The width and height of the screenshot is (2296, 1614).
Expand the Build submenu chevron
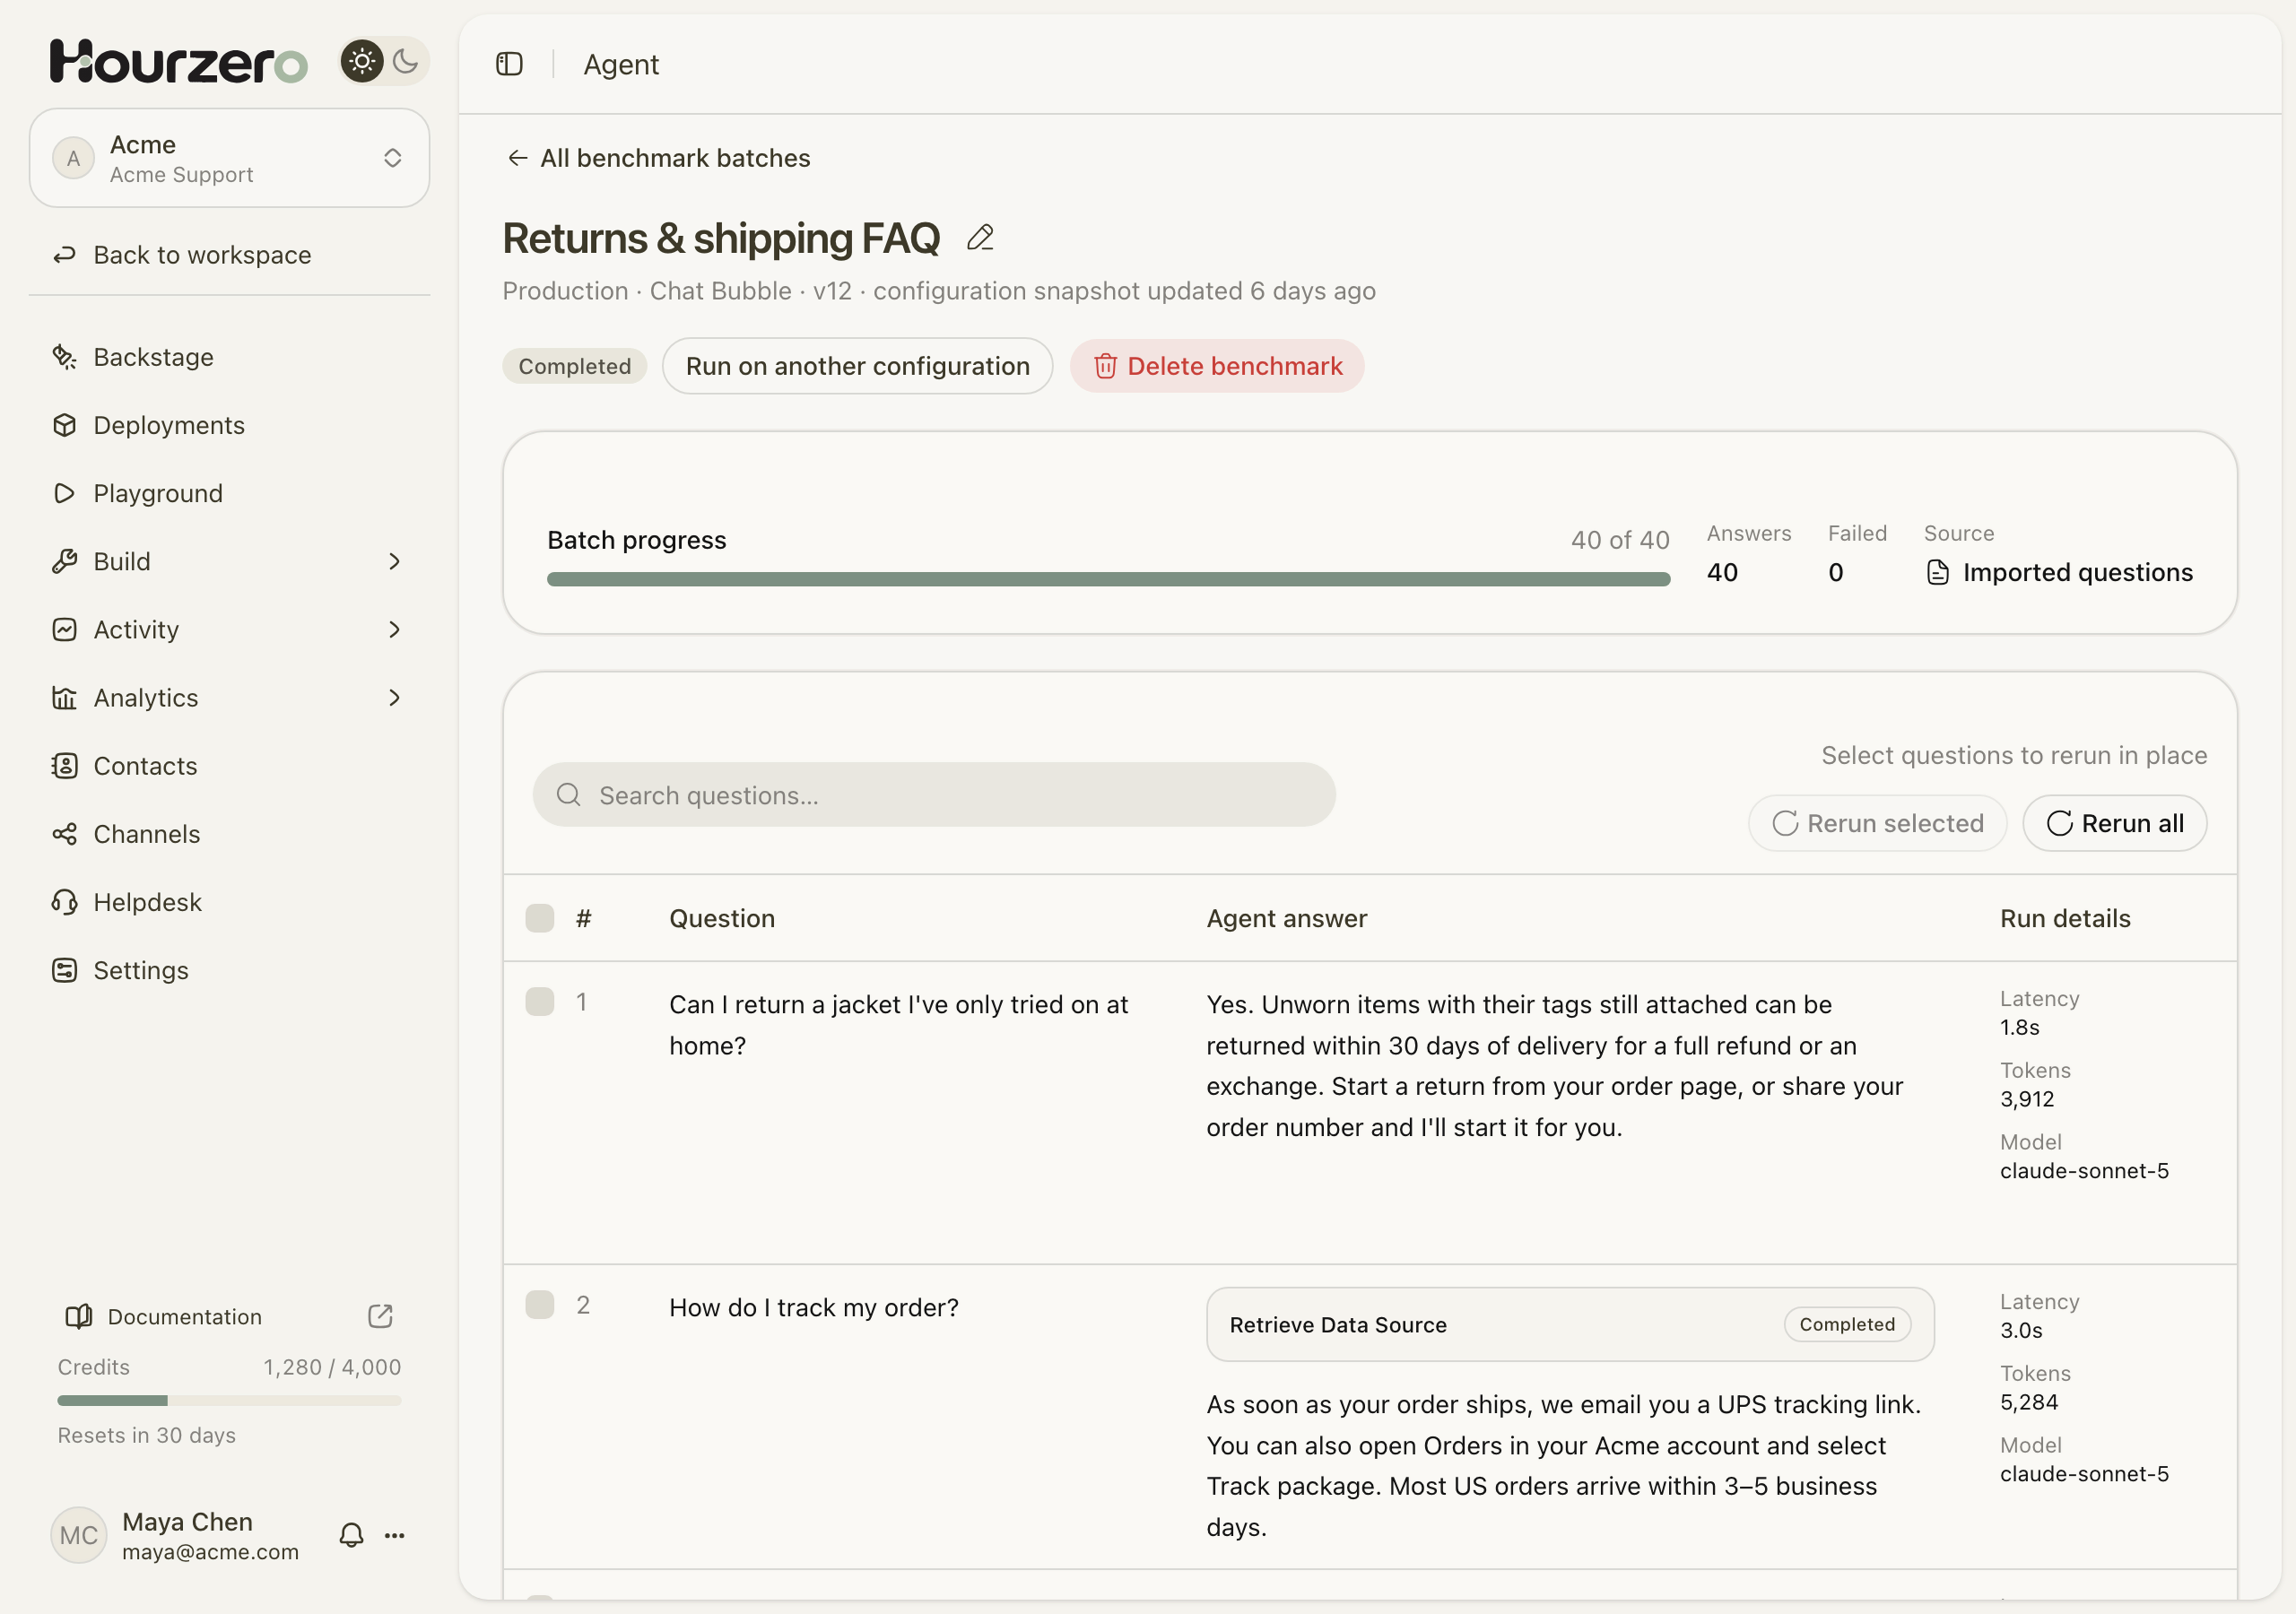[394, 562]
